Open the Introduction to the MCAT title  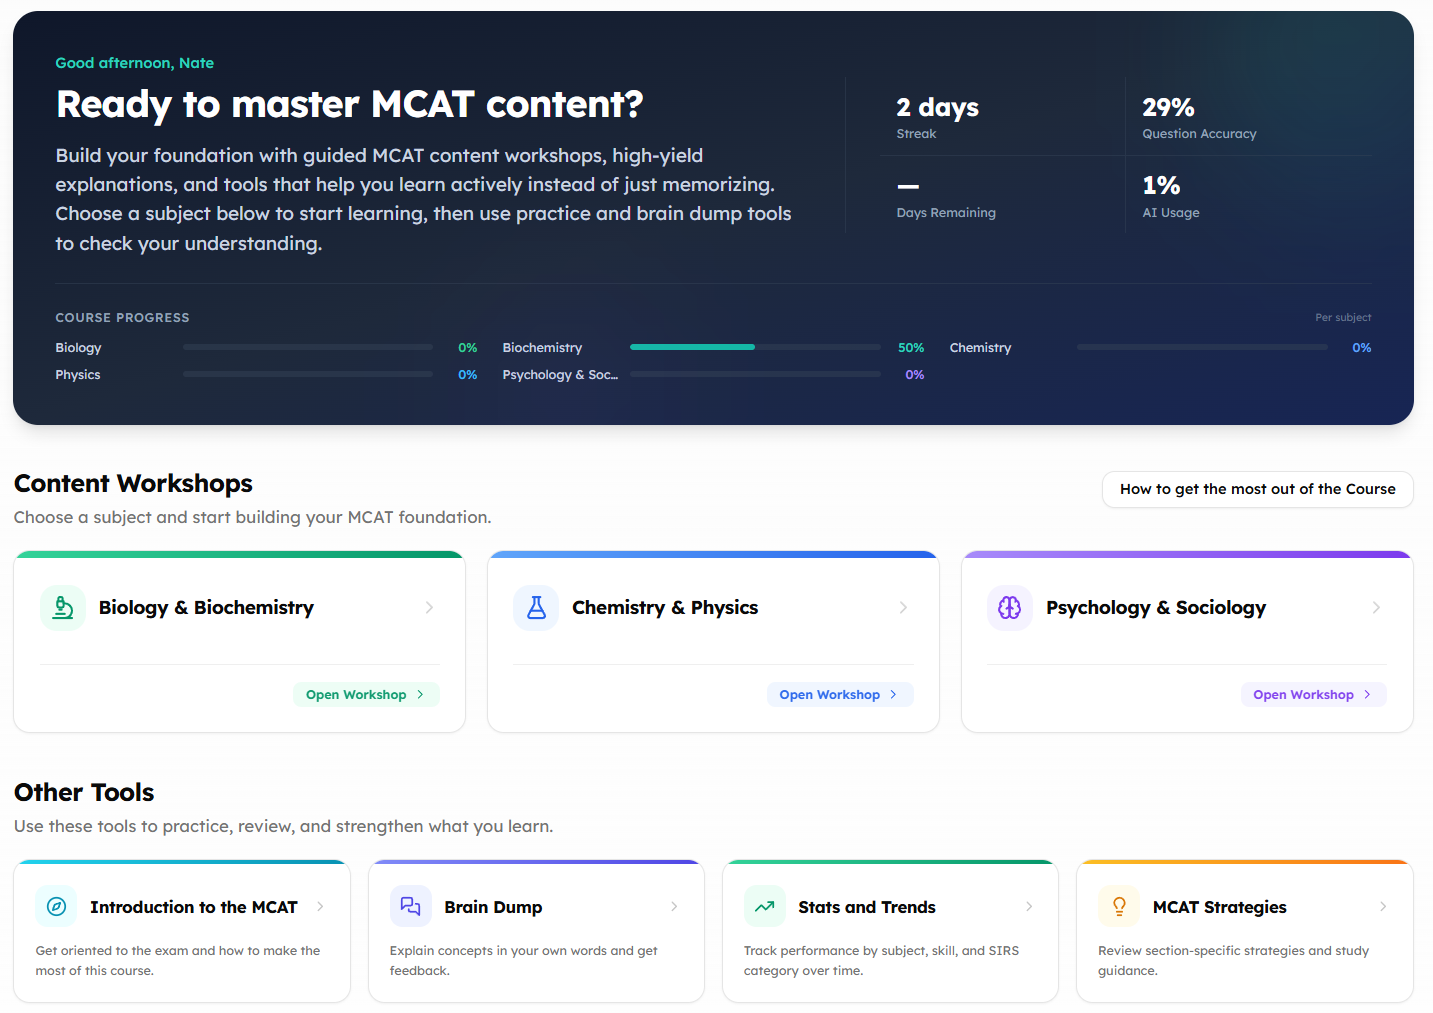pos(194,907)
